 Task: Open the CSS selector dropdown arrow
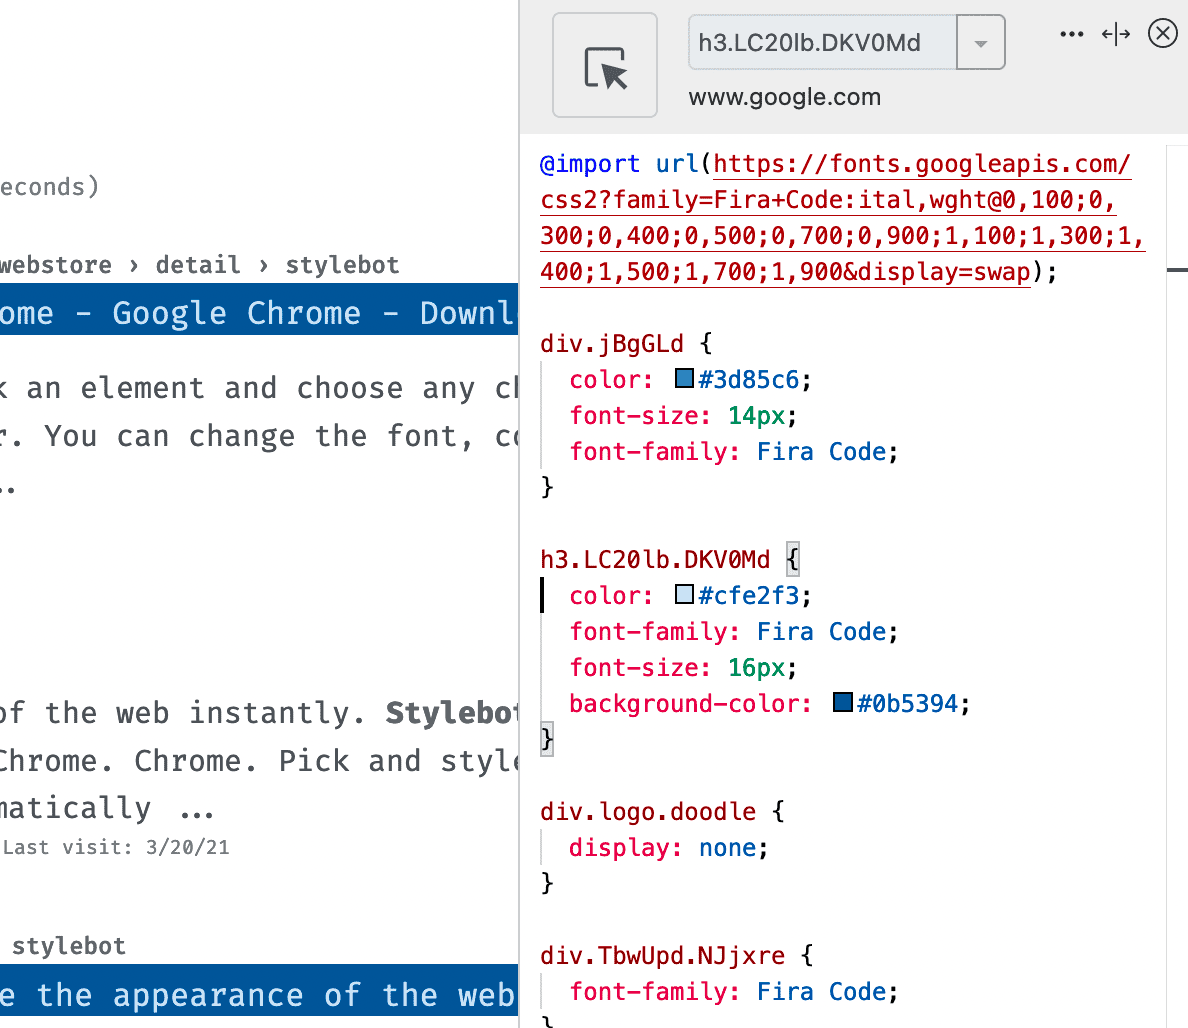[x=978, y=42]
